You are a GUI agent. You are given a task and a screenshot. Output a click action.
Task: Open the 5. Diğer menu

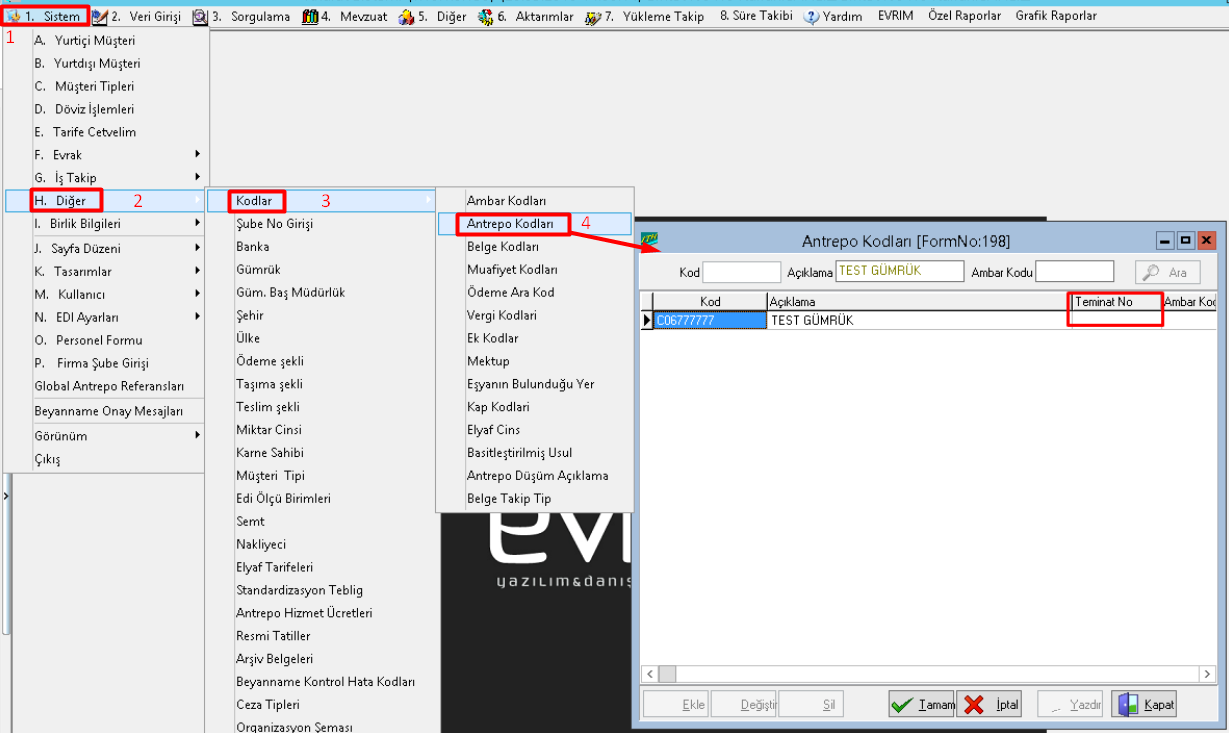click(x=432, y=16)
